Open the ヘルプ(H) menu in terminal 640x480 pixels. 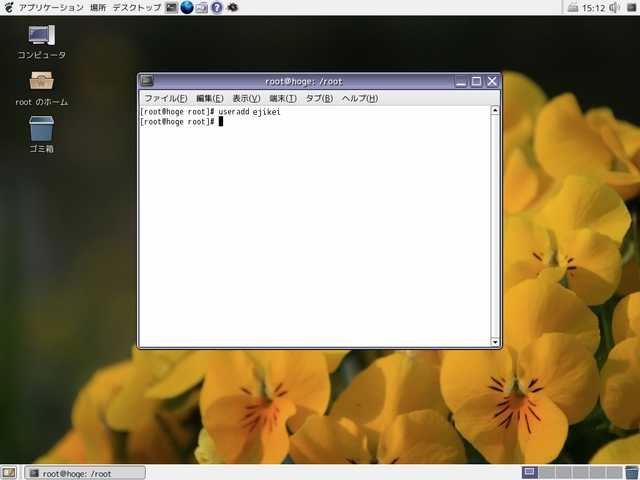tap(360, 98)
